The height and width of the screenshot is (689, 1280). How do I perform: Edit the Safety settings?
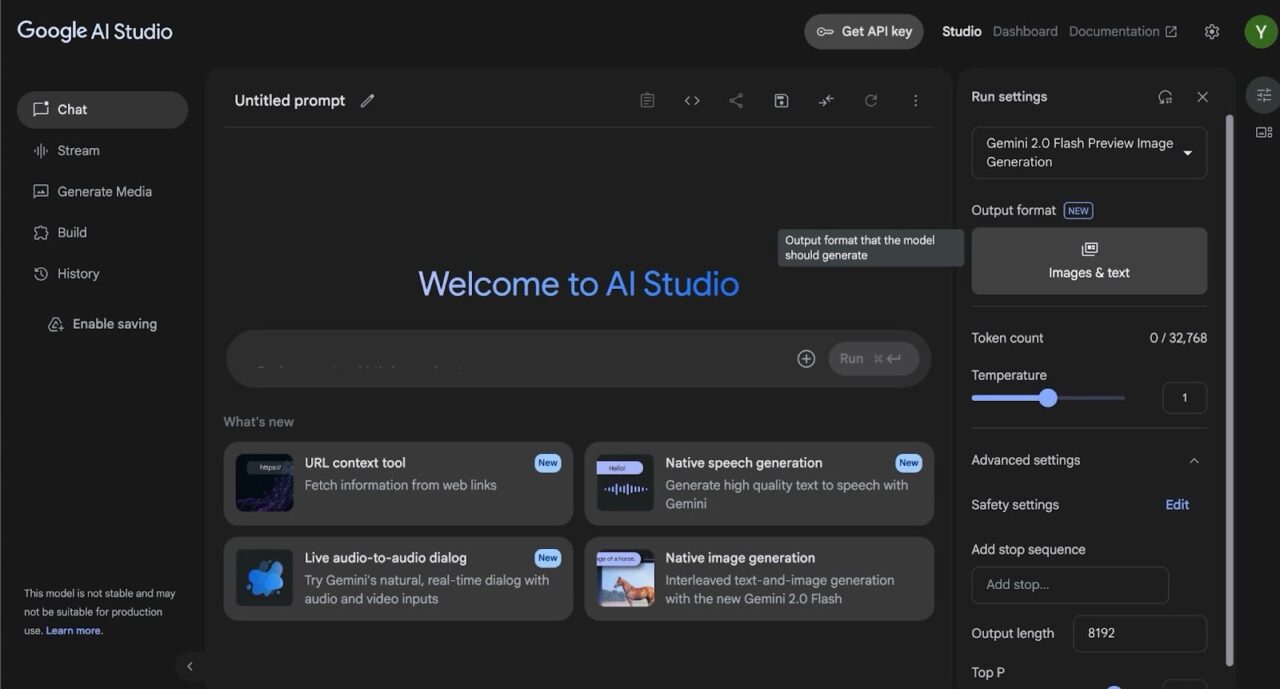1177,505
